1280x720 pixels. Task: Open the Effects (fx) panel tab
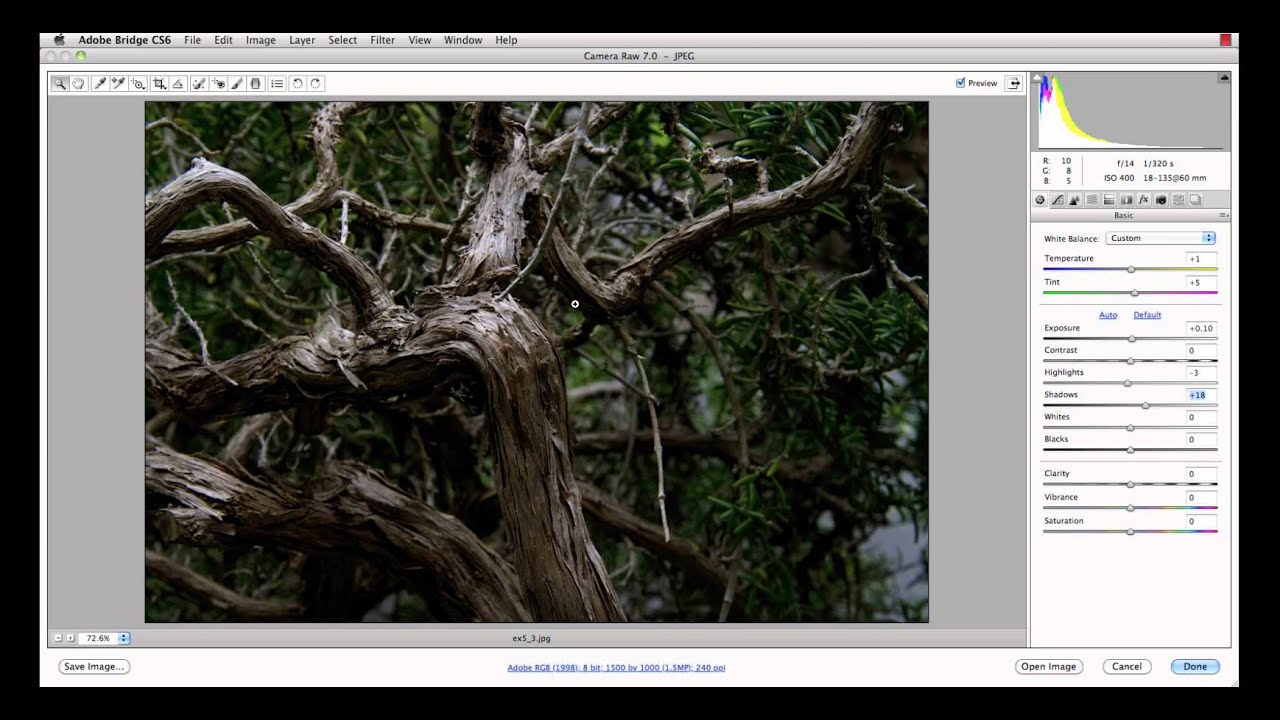pyautogui.click(x=1143, y=200)
